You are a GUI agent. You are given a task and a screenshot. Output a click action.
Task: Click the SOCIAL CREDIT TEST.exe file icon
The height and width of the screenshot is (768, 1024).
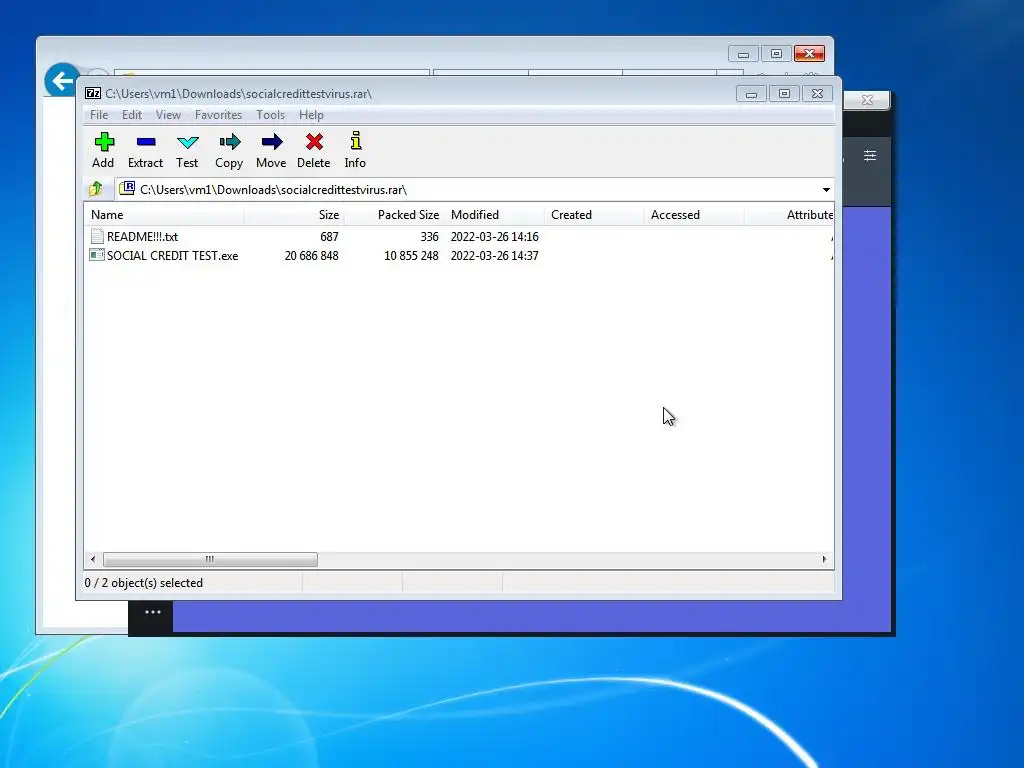click(97, 255)
